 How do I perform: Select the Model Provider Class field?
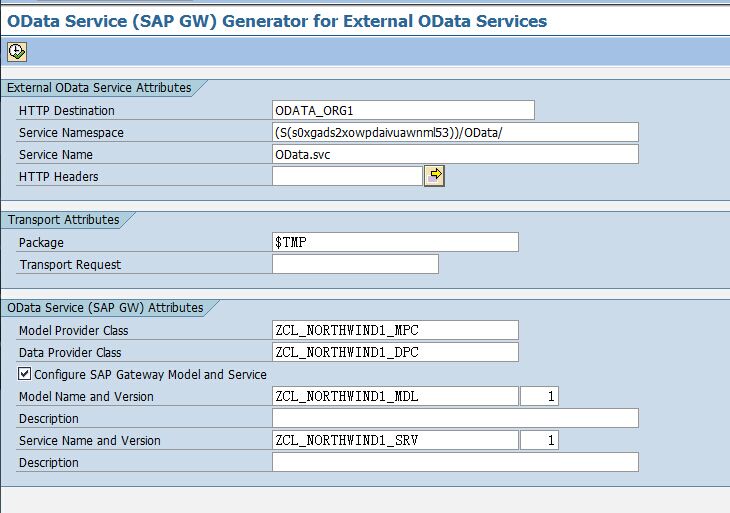395,330
